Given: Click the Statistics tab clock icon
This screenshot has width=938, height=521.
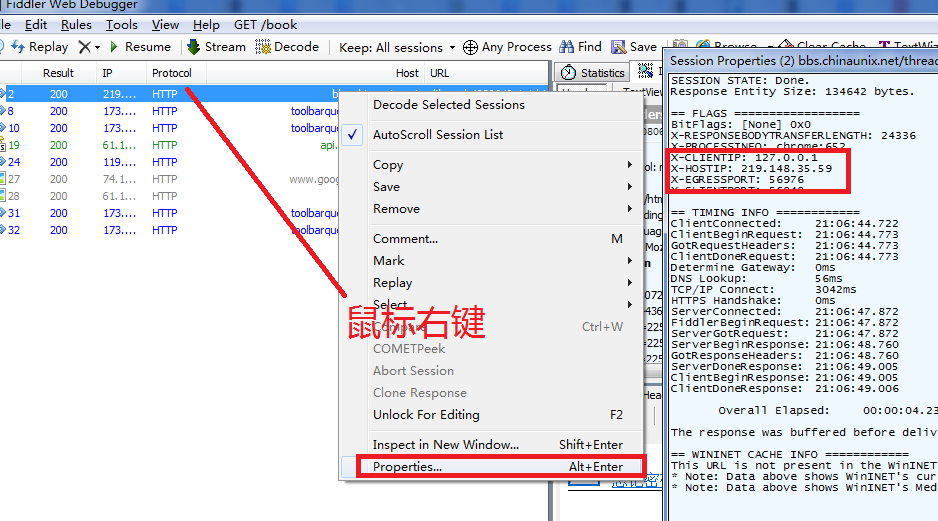Looking at the screenshot, I should click(x=568, y=72).
